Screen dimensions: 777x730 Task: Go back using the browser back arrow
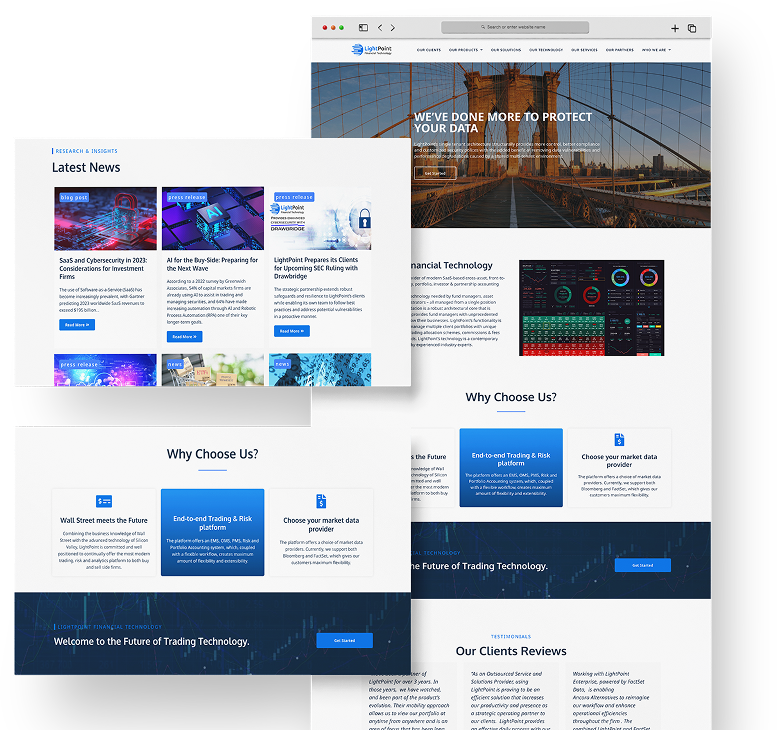pos(379,28)
